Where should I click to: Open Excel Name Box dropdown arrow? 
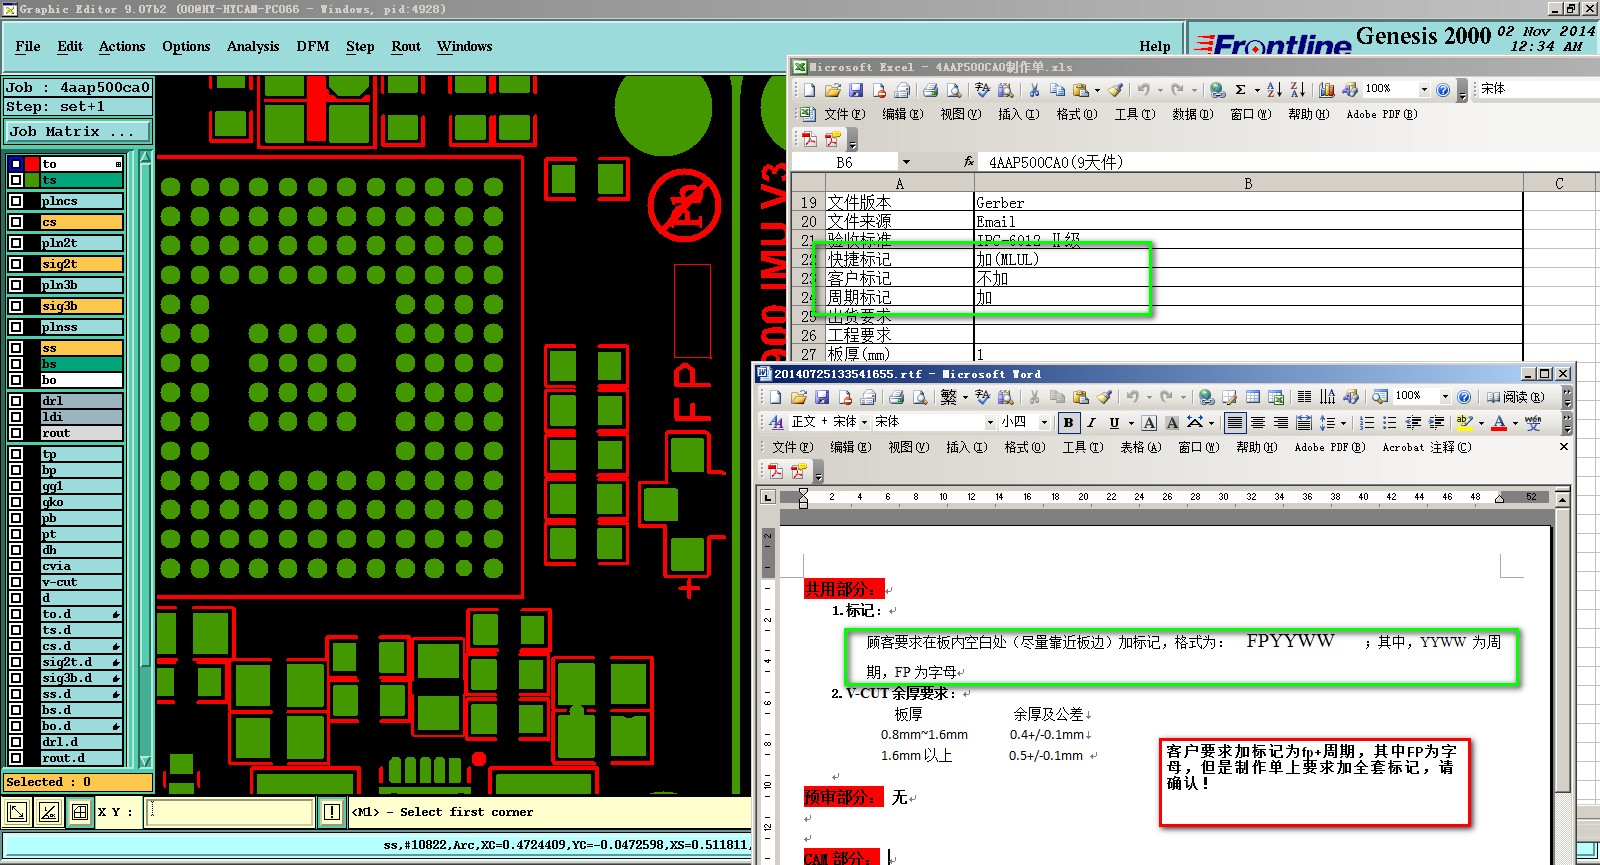coord(906,162)
